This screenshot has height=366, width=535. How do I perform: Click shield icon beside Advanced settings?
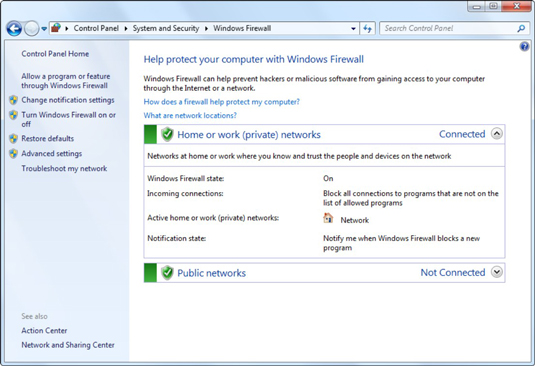14,153
